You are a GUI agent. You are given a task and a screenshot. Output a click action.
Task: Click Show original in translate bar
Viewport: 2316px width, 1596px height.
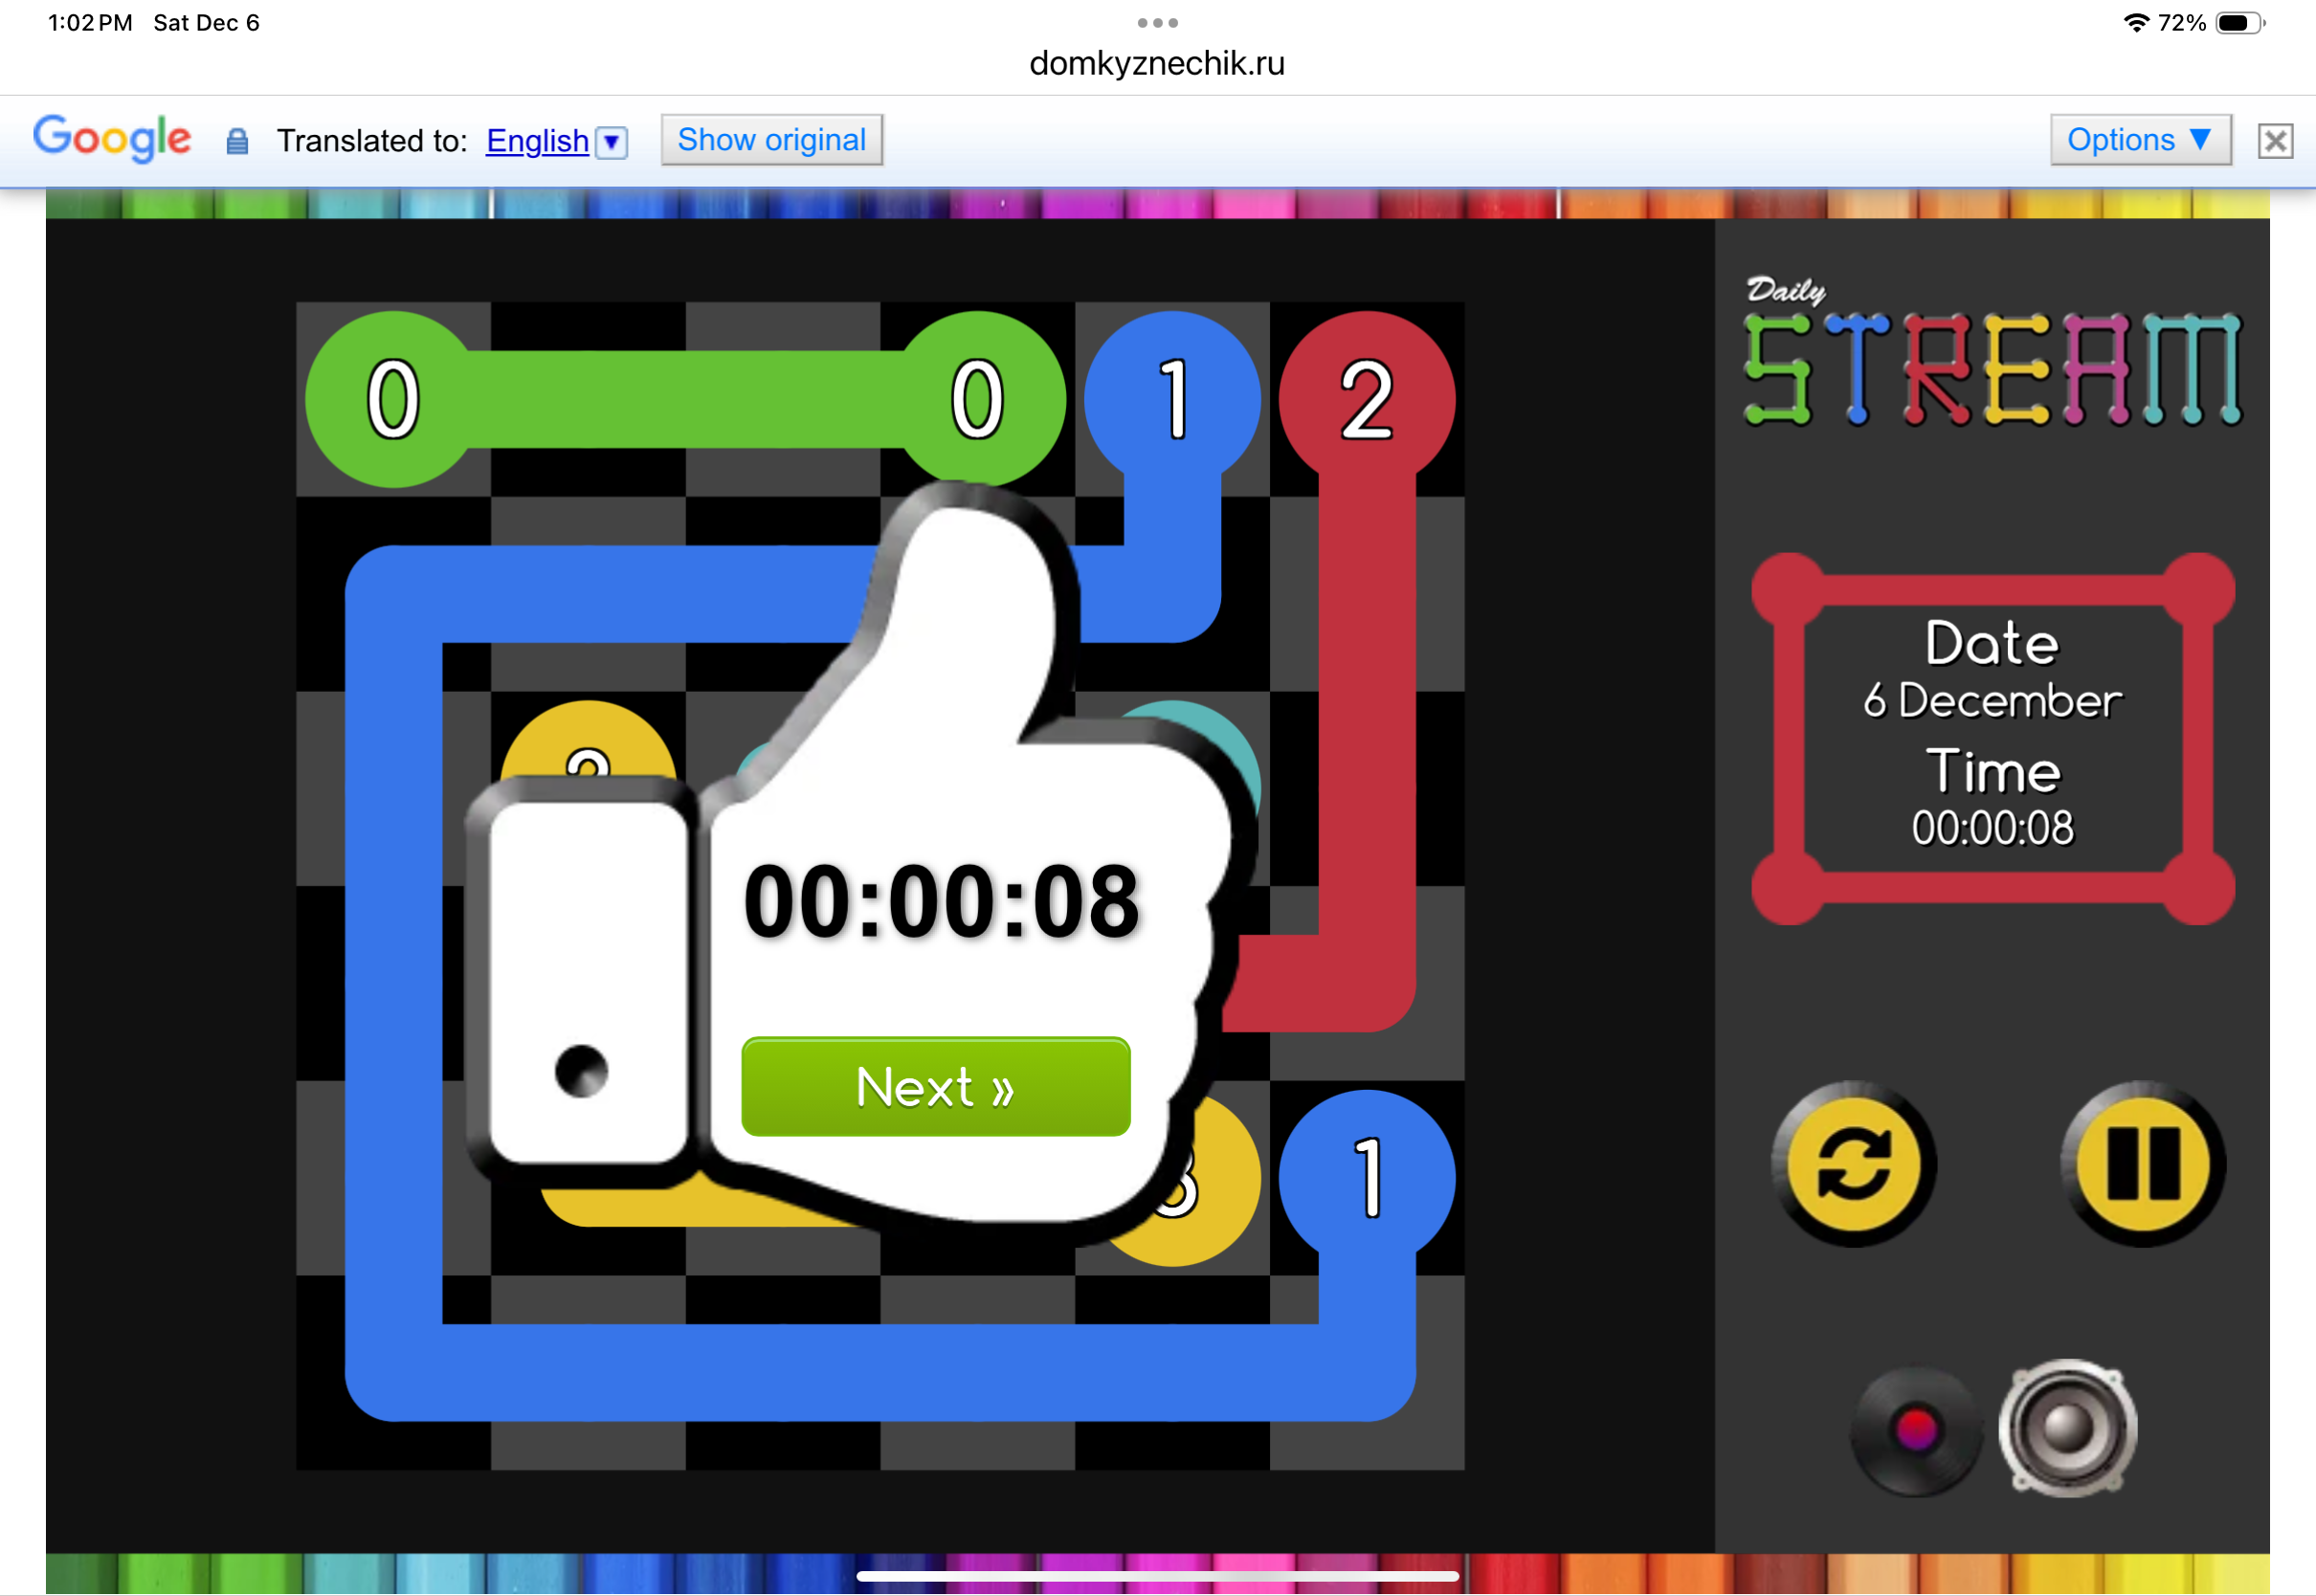[771, 140]
